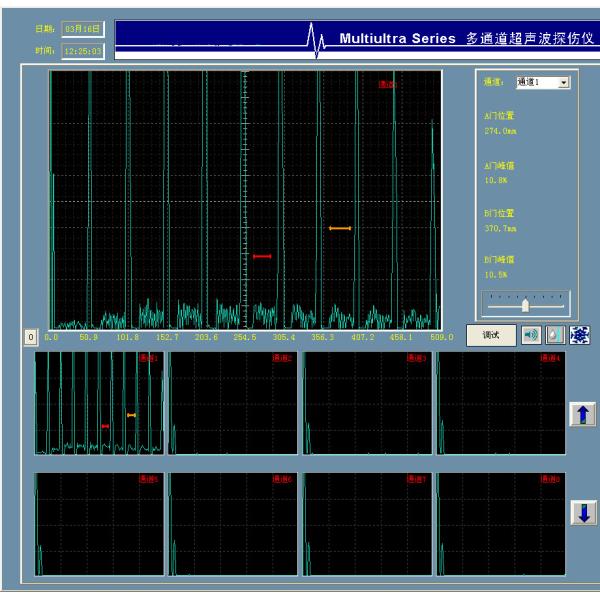Select the channel 2 waveform thumbnail
The image size is (600, 600).
coord(231,403)
